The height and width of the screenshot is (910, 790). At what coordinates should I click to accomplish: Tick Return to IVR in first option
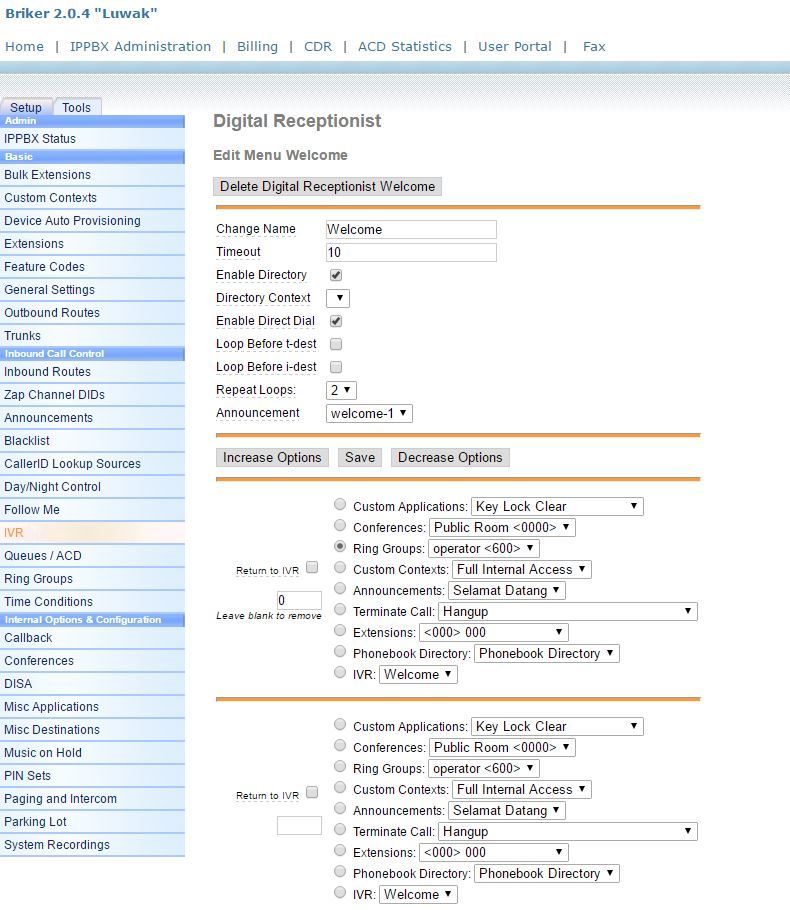[x=312, y=567]
